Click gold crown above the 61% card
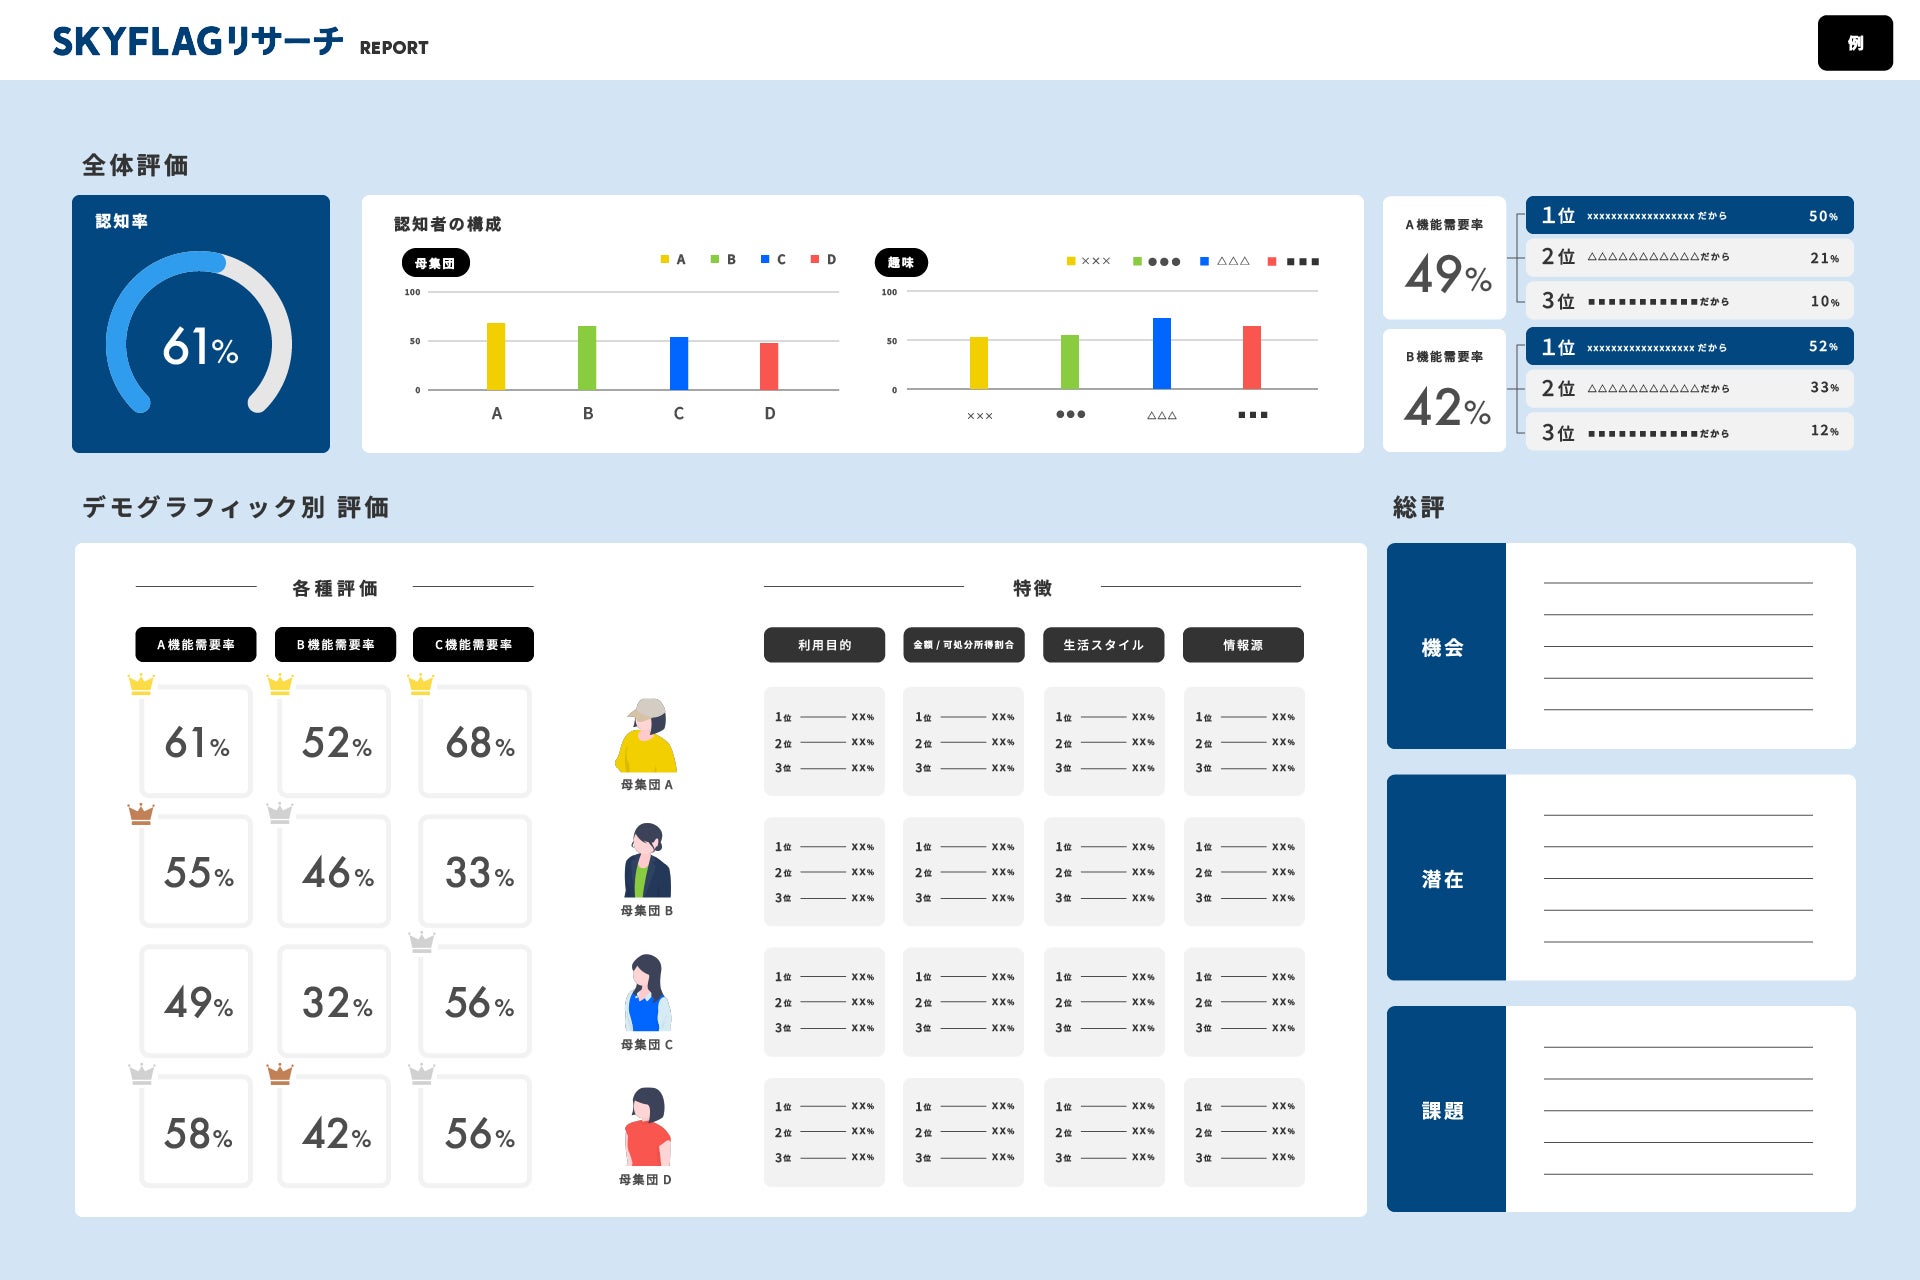The image size is (1920, 1280). [x=141, y=684]
